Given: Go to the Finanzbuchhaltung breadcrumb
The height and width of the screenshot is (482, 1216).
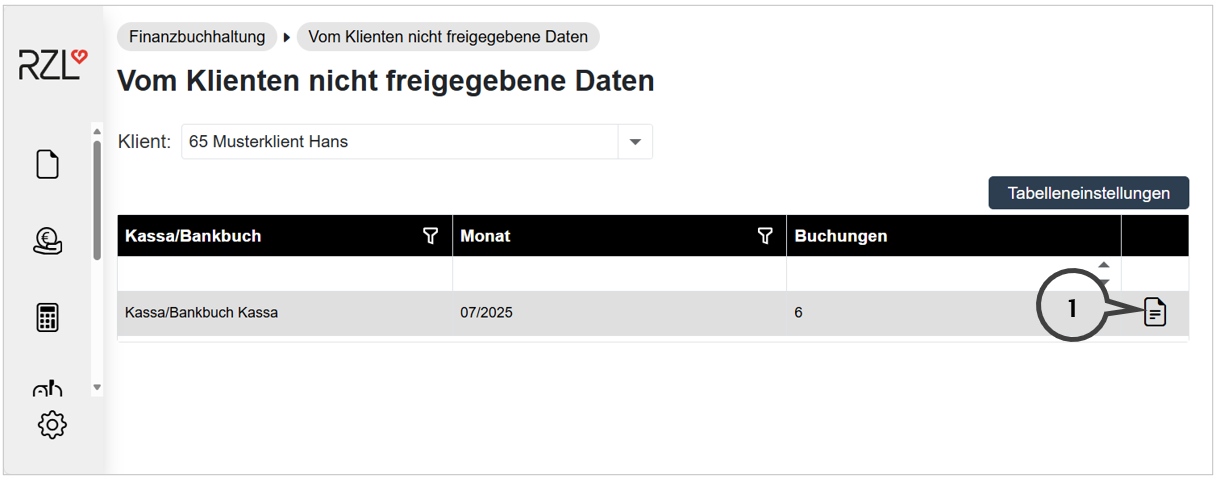Looking at the screenshot, I should pos(197,37).
